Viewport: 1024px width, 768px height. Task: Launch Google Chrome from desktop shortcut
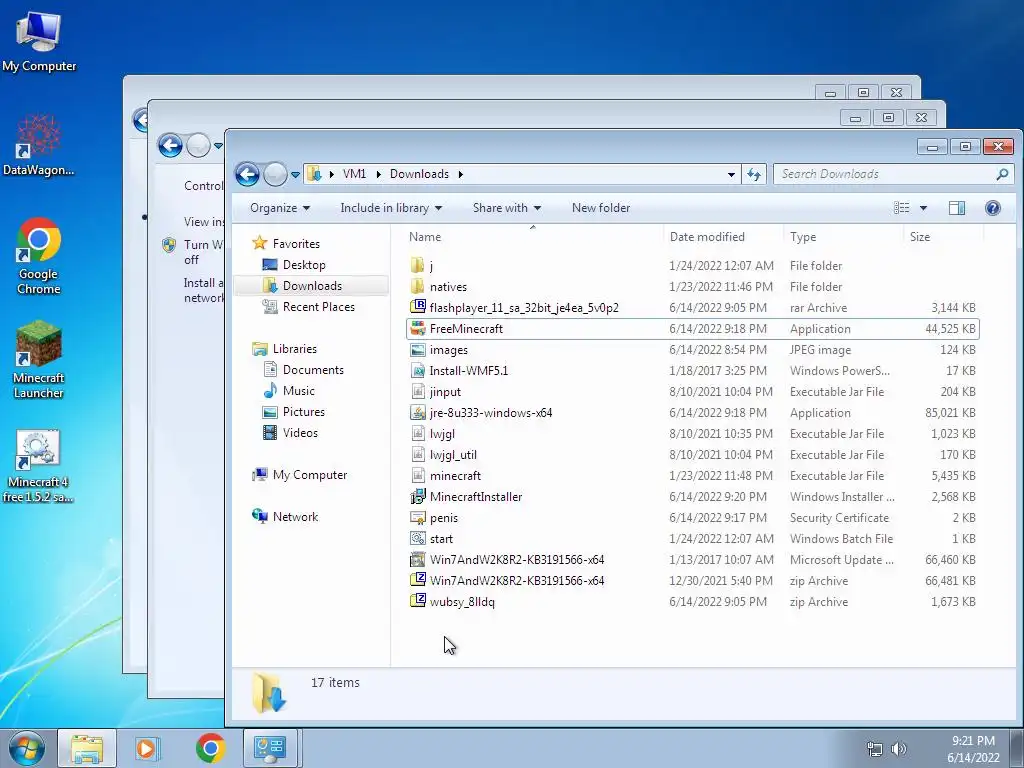point(39,255)
